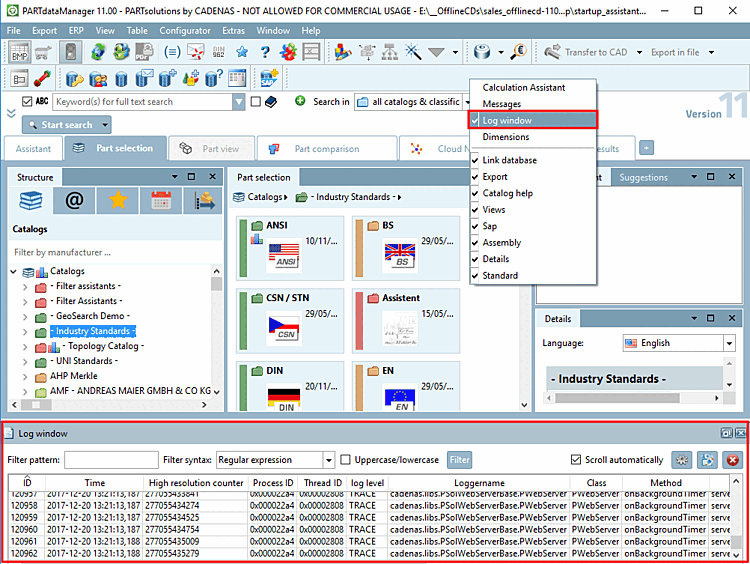
Task: Open the Filter syntax dropdown
Action: 328,460
